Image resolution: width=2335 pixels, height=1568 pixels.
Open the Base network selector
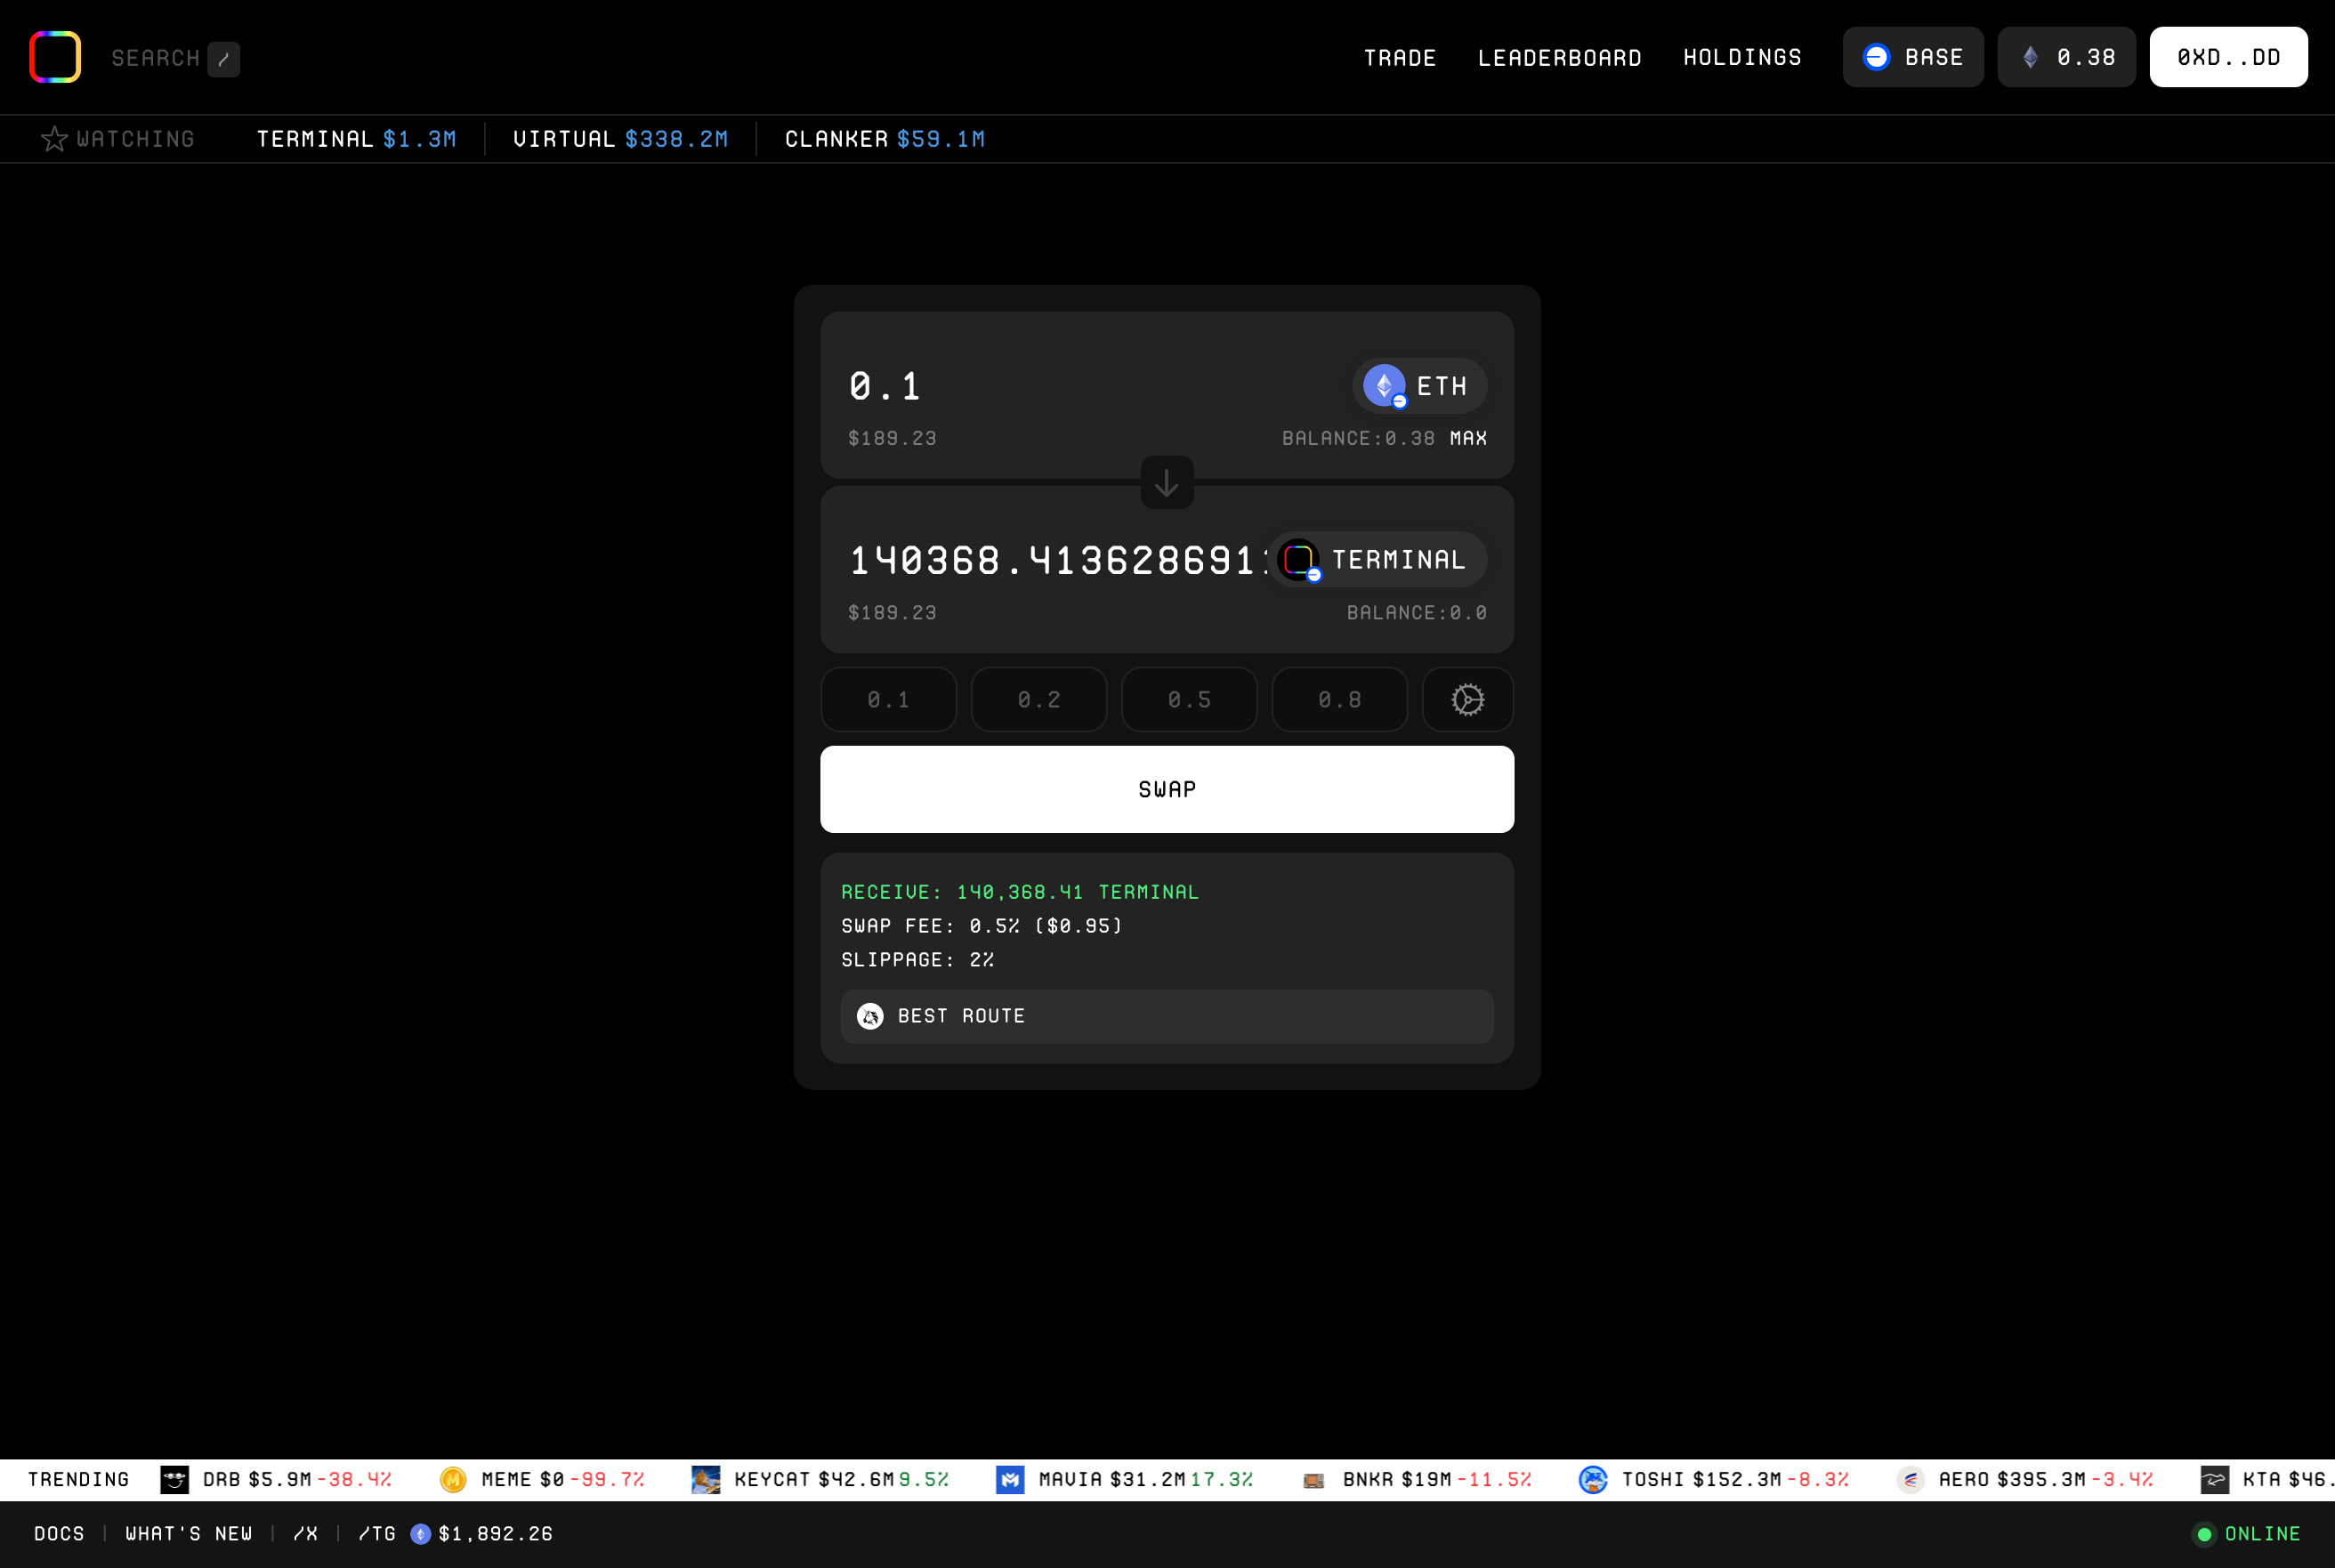tap(1913, 57)
